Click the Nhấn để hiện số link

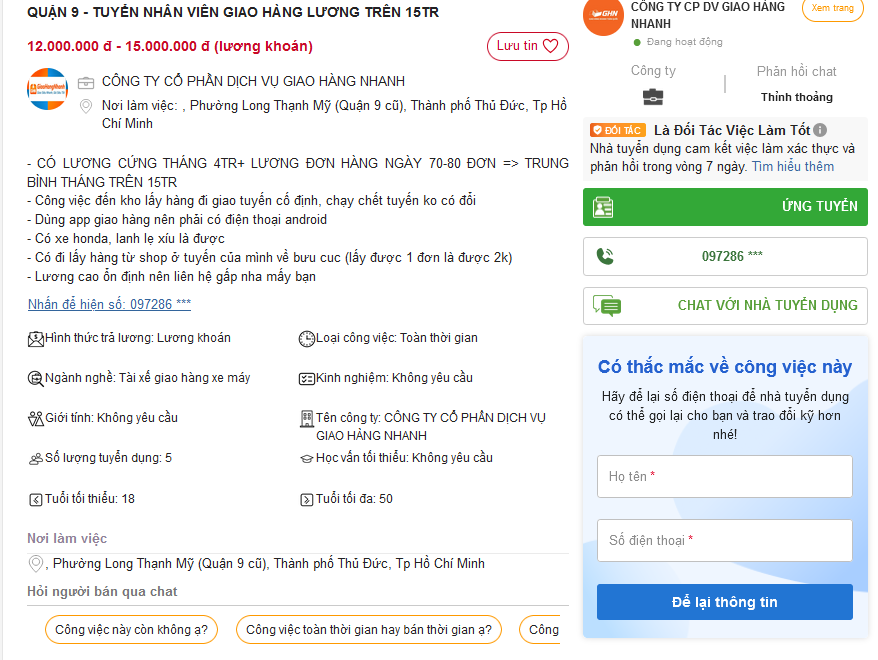(109, 304)
